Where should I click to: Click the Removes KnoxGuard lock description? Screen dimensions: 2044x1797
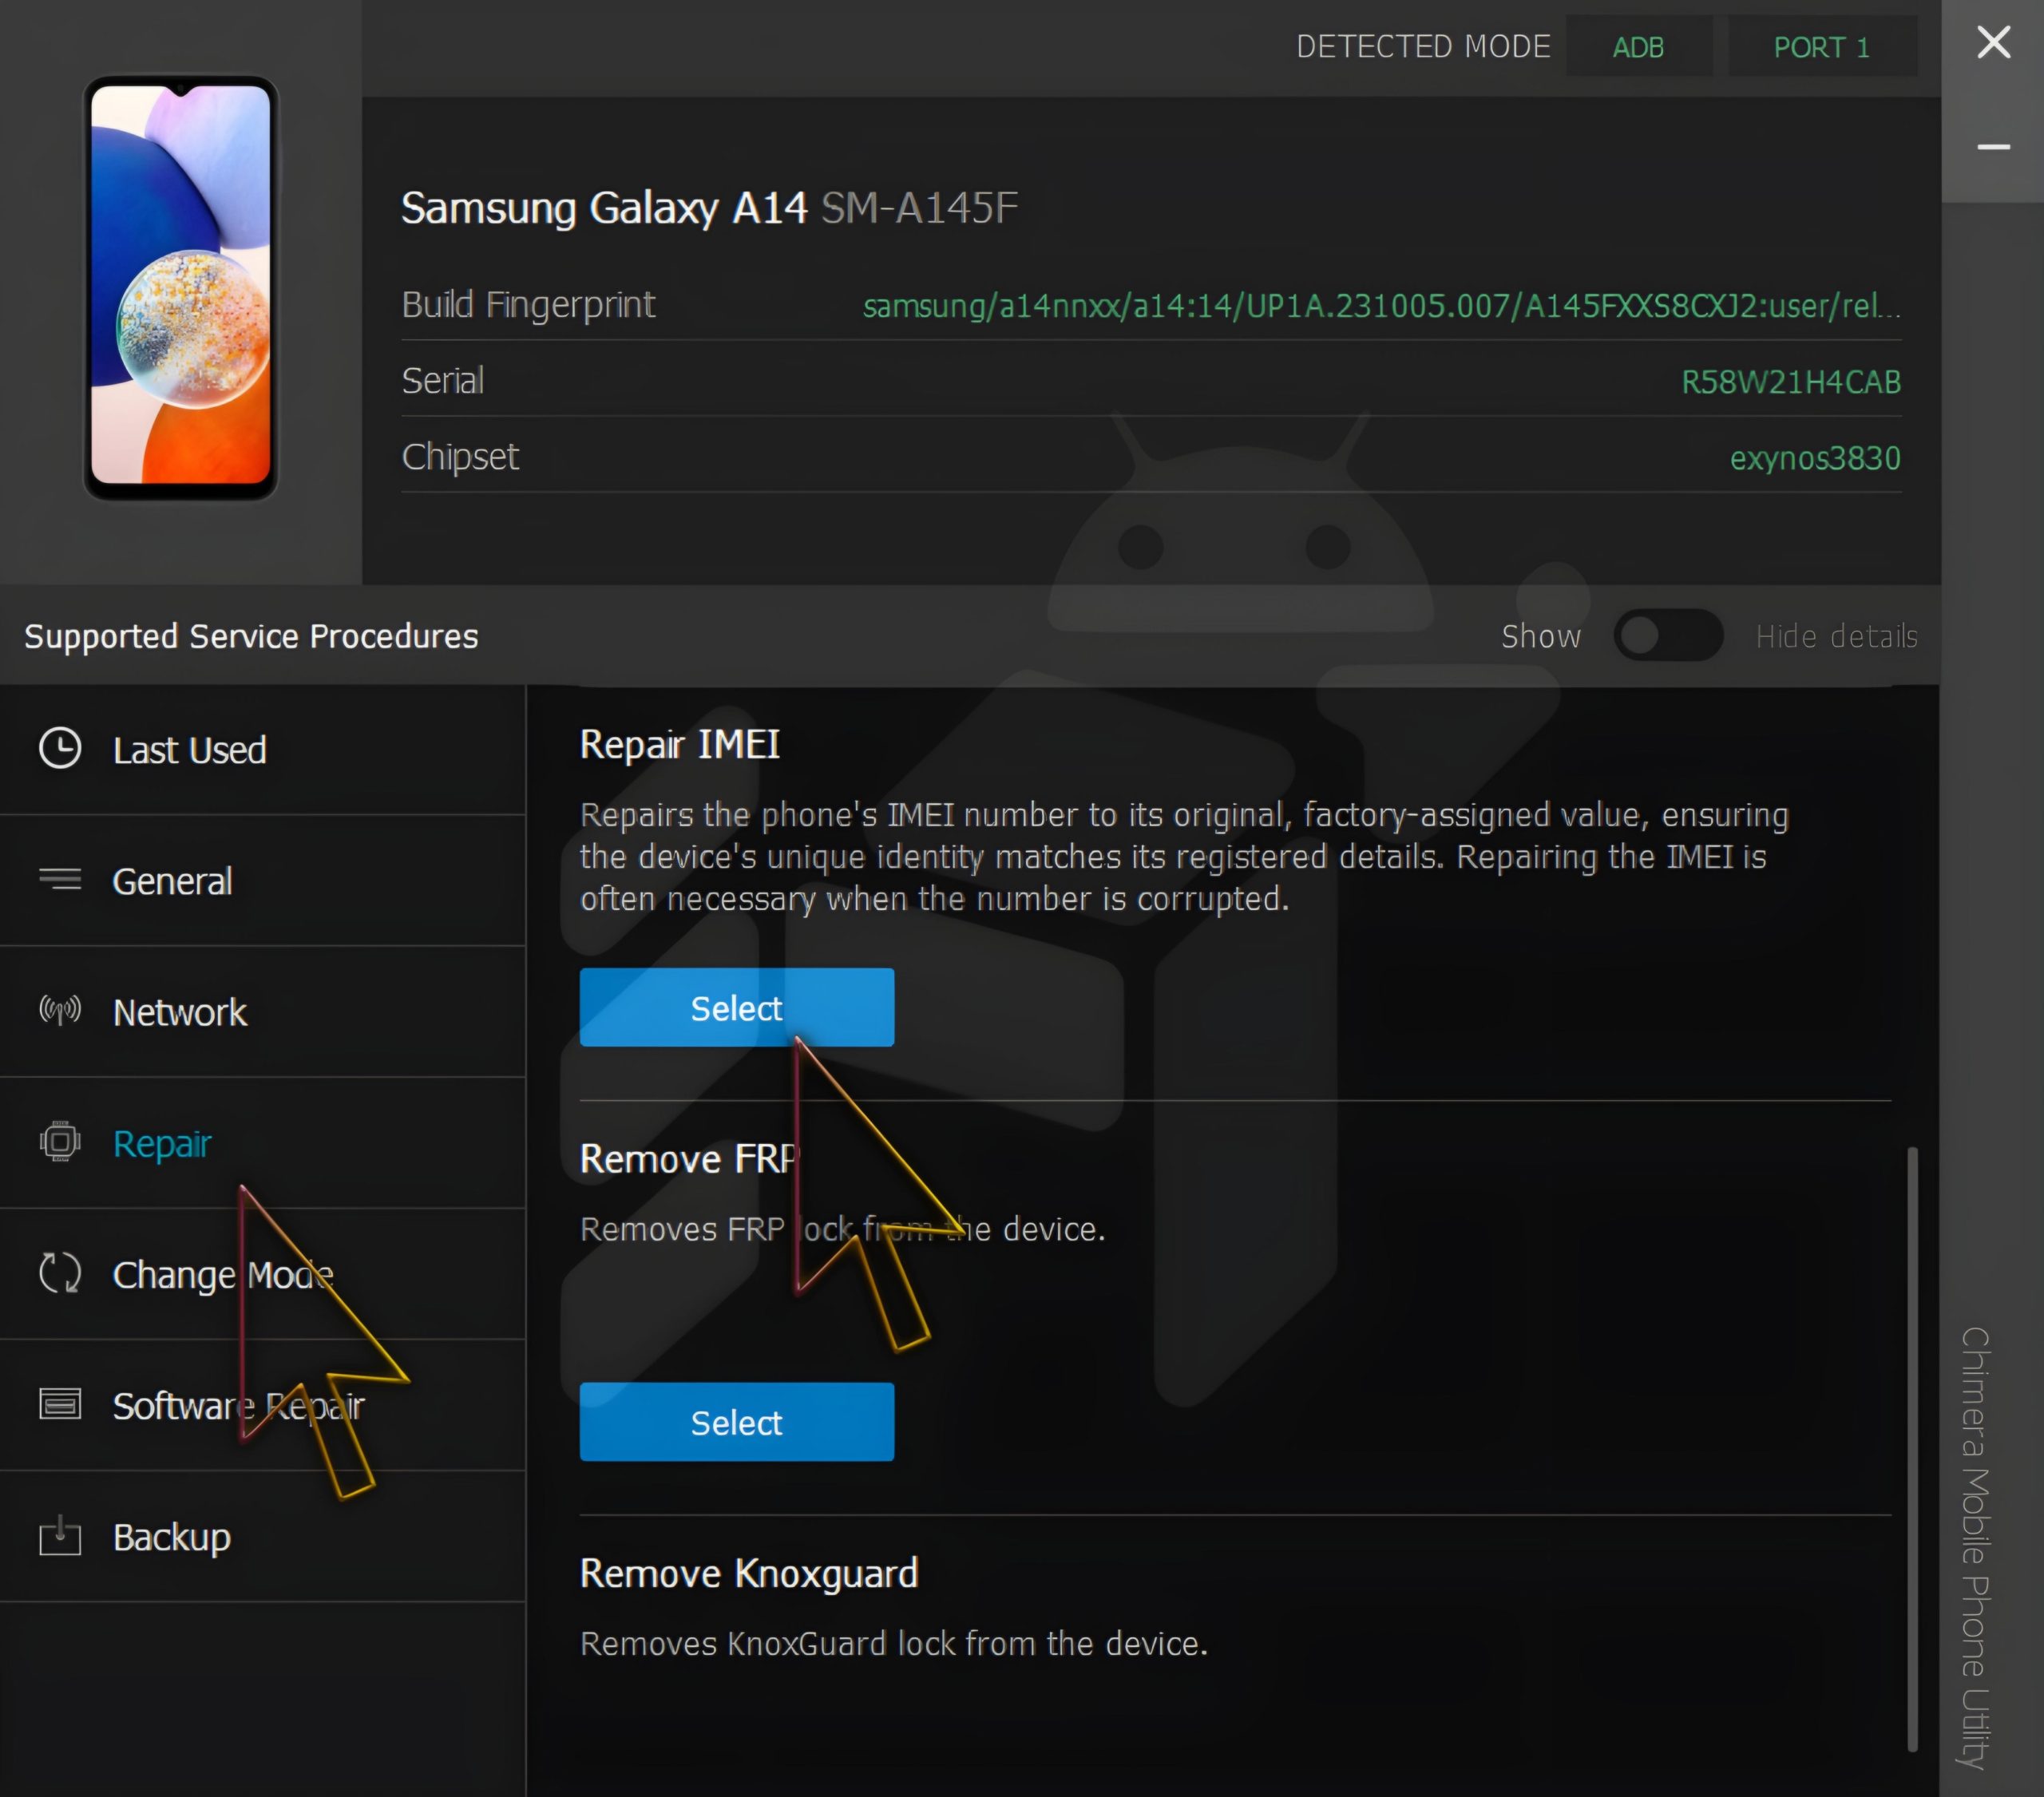tap(894, 1643)
